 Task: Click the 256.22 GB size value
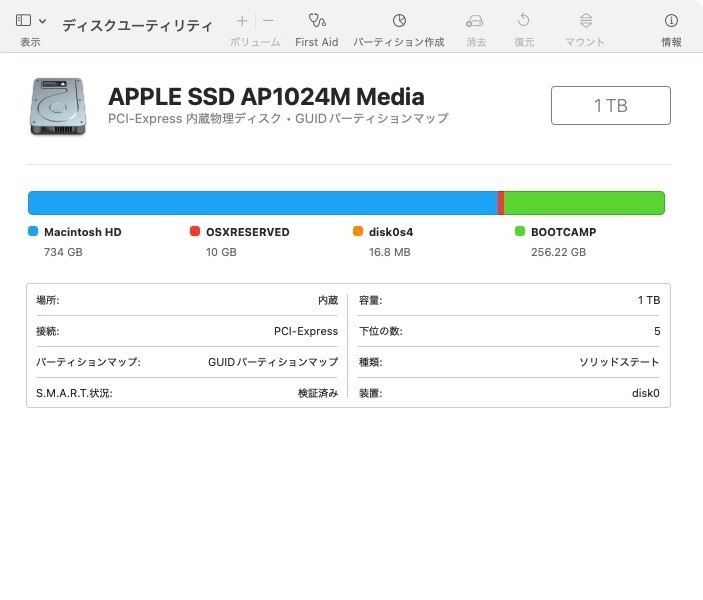(x=559, y=252)
